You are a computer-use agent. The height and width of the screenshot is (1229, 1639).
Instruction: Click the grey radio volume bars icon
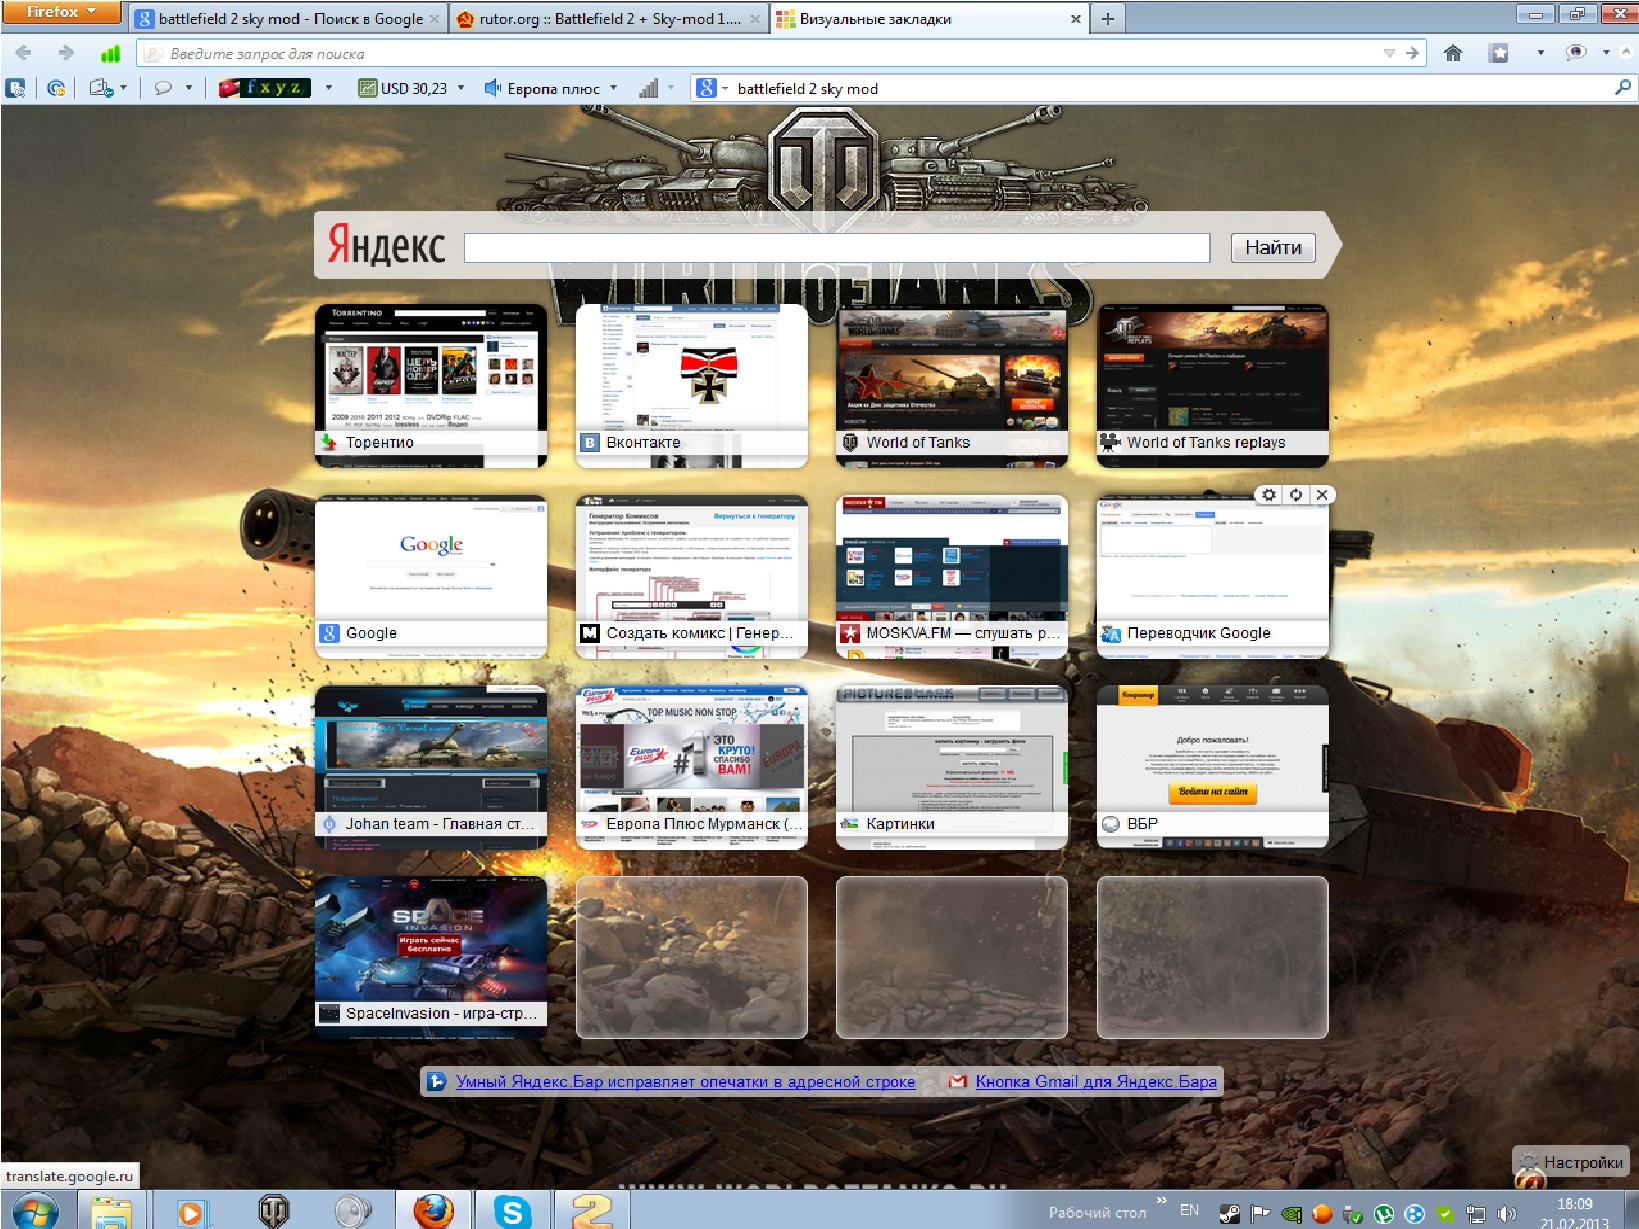tap(649, 88)
